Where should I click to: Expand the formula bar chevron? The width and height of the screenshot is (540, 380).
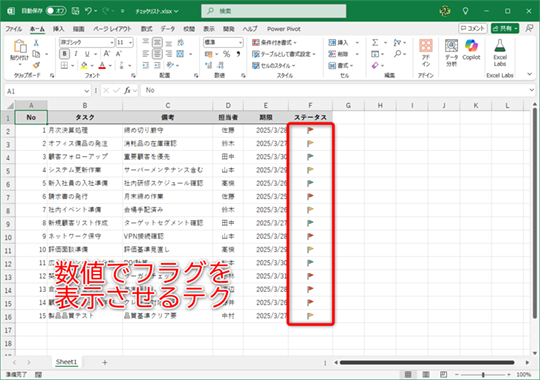532,90
